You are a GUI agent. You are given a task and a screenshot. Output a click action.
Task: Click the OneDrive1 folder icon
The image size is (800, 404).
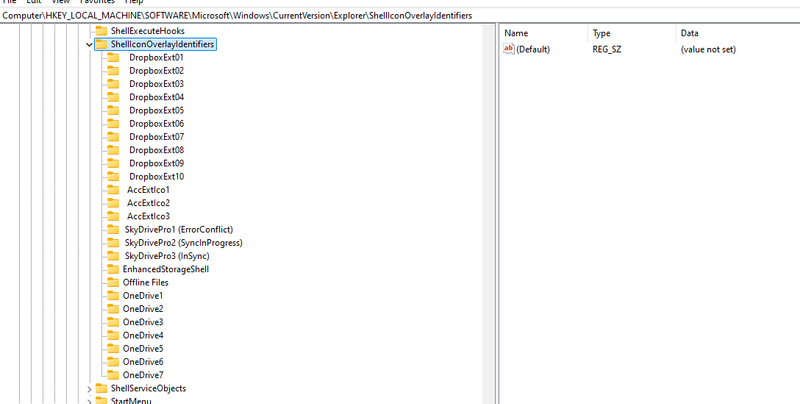113,296
